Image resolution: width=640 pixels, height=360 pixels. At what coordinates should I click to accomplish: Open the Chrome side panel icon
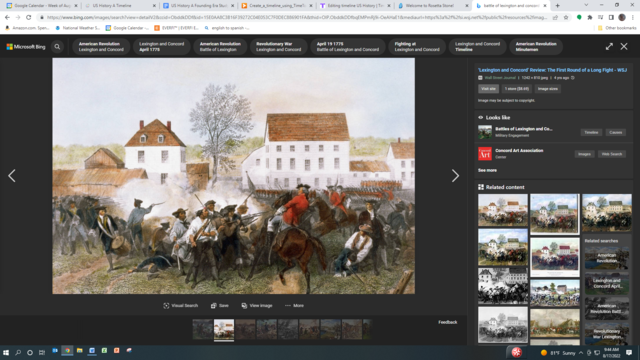coord(611,18)
